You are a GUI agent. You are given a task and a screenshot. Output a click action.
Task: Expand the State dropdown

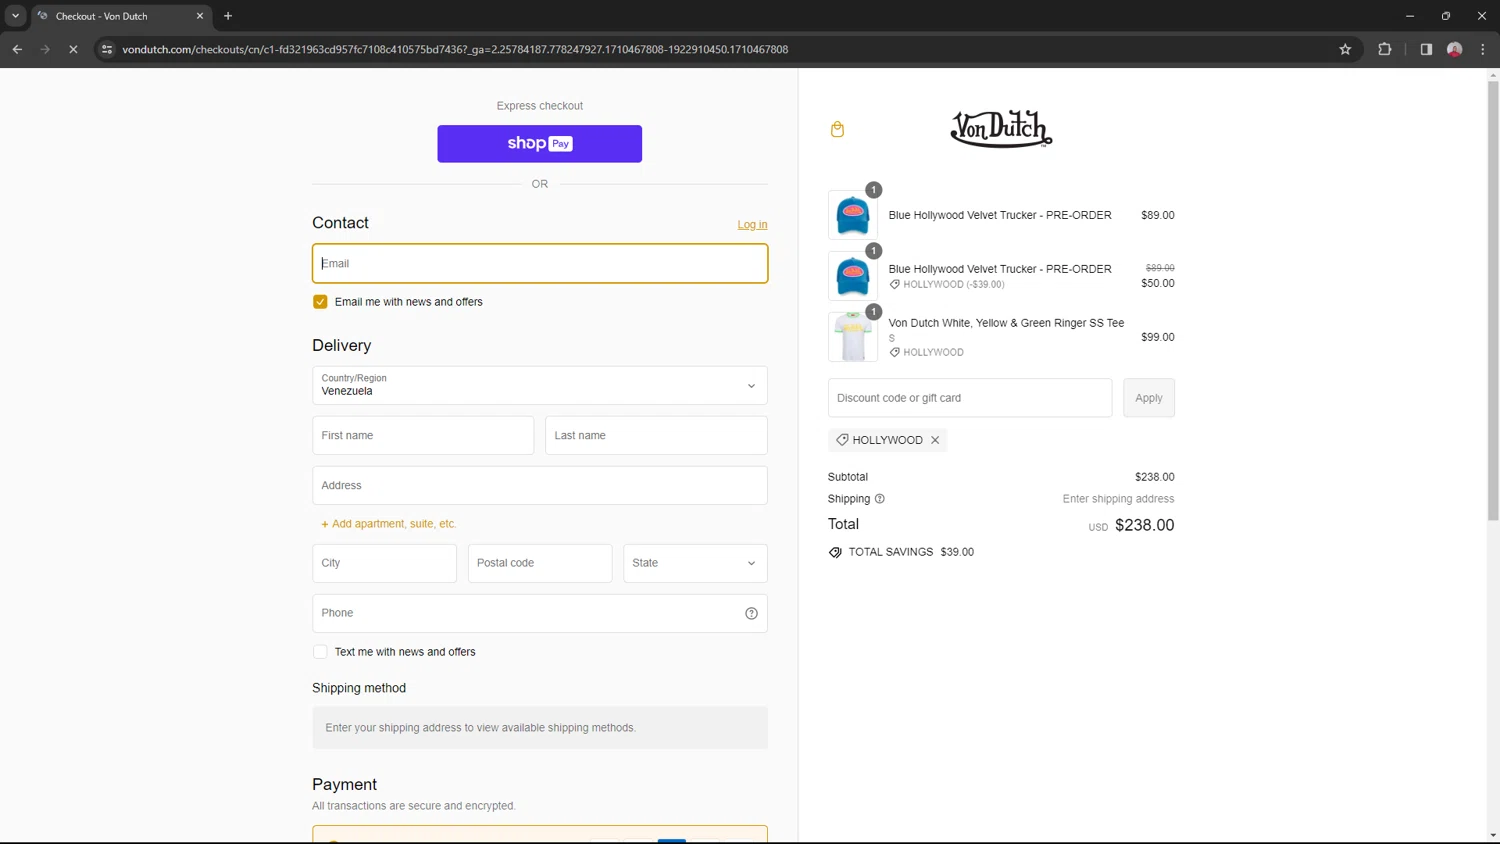[695, 563]
